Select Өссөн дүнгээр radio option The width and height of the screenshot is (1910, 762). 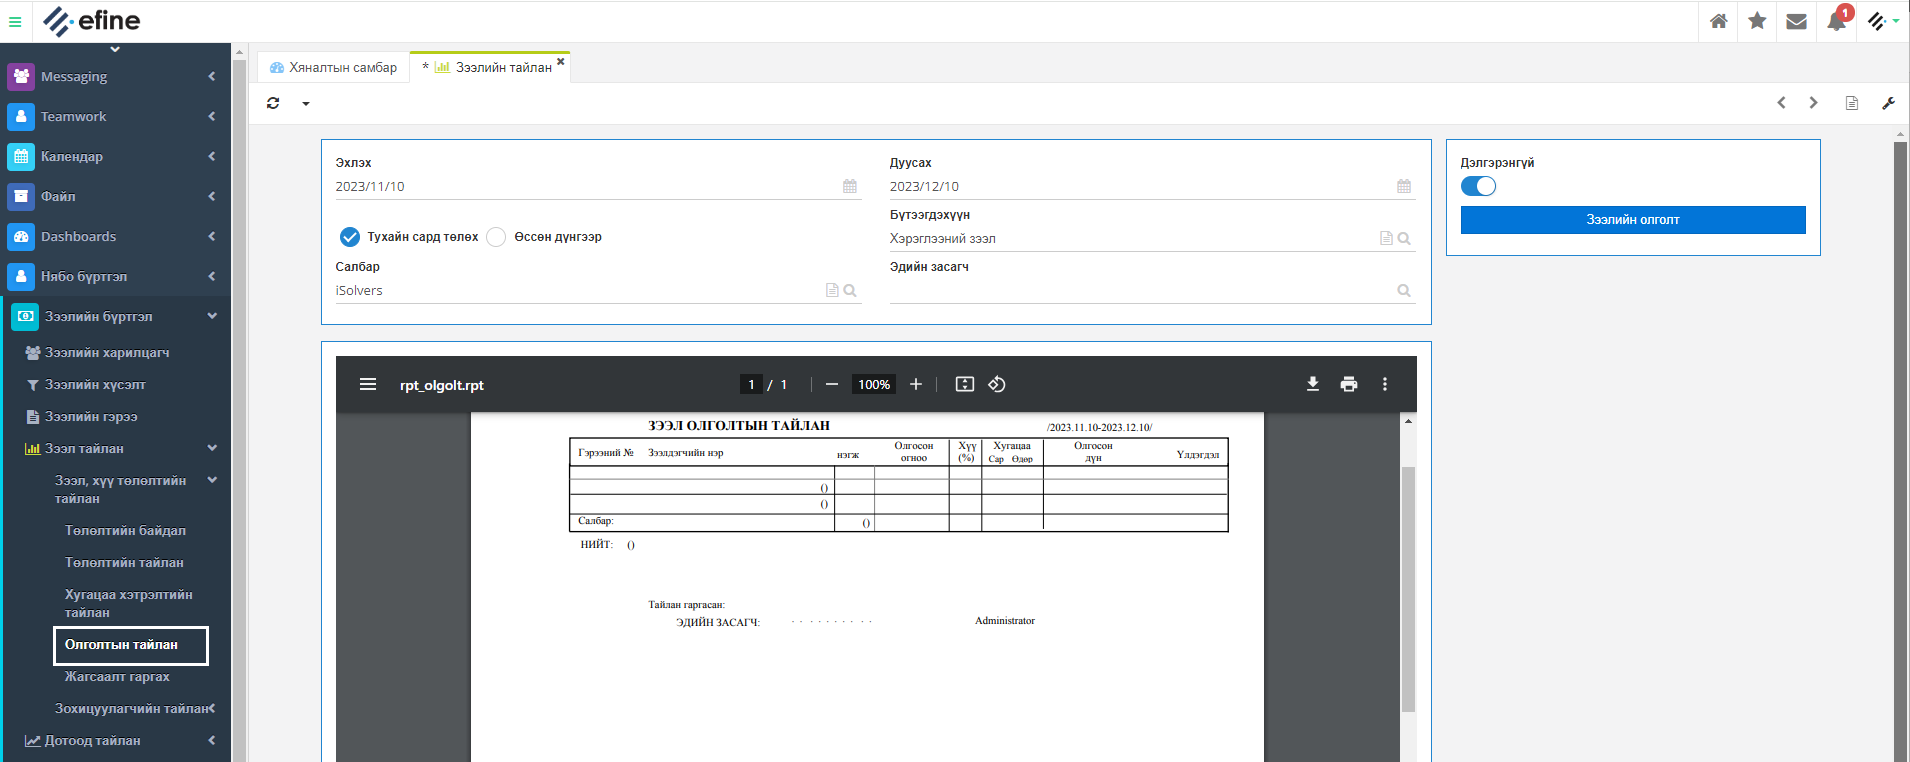tap(496, 237)
